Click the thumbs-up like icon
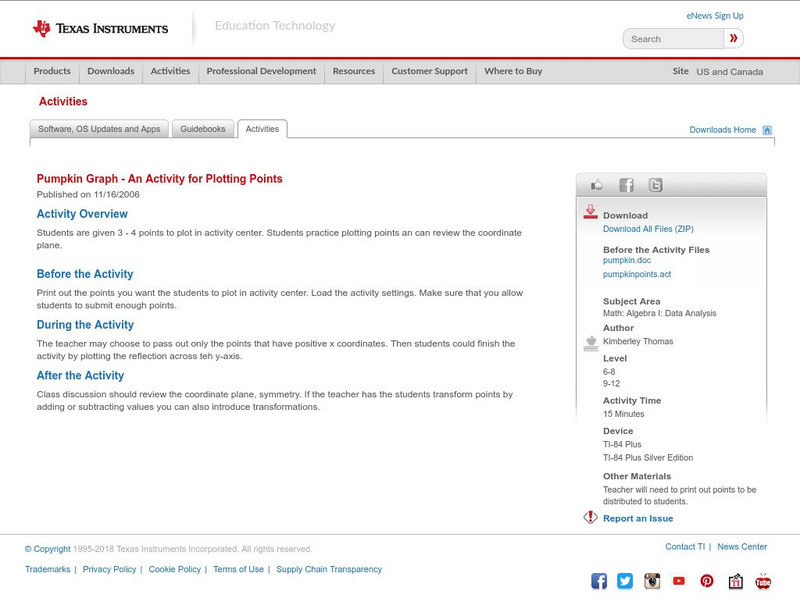The height and width of the screenshot is (598, 800). 596,185
